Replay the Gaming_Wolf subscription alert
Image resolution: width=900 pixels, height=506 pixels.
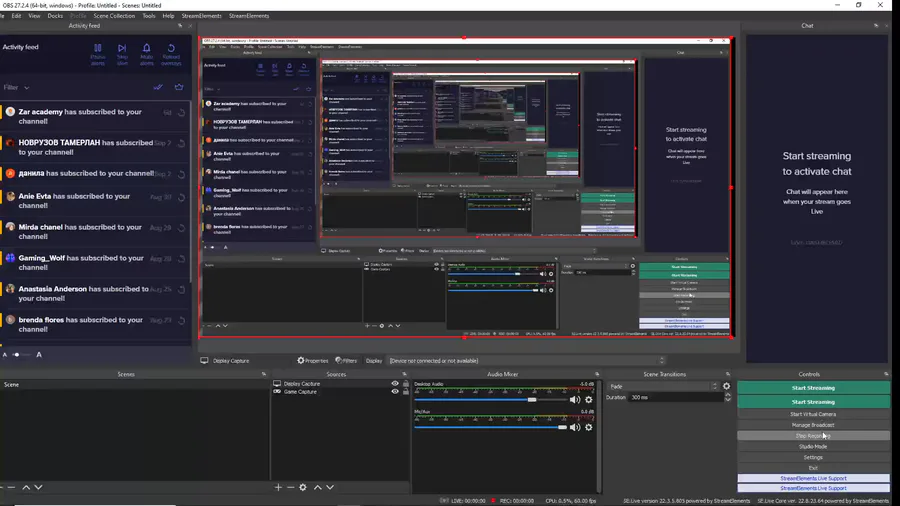[x=181, y=259]
